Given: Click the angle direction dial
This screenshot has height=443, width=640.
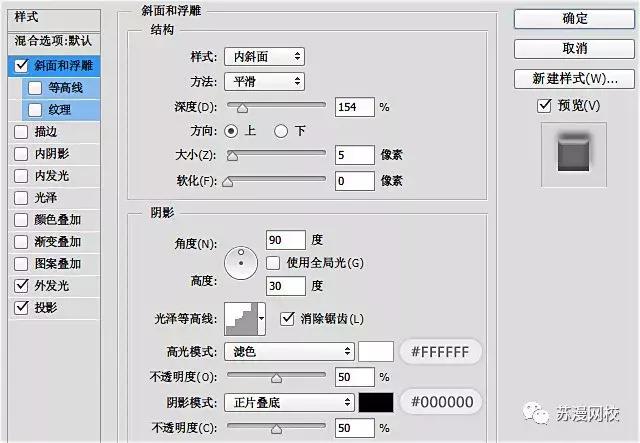Looking at the screenshot, I should coord(241,263).
